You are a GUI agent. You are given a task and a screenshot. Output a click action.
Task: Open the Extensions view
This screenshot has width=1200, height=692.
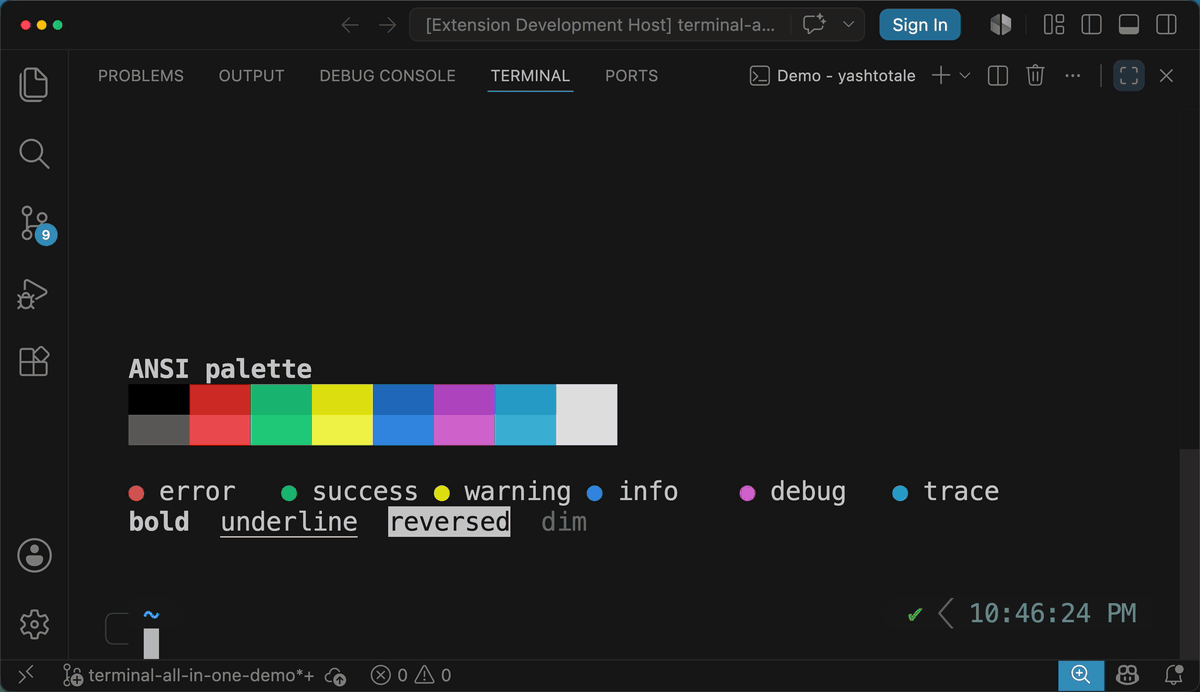click(34, 361)
